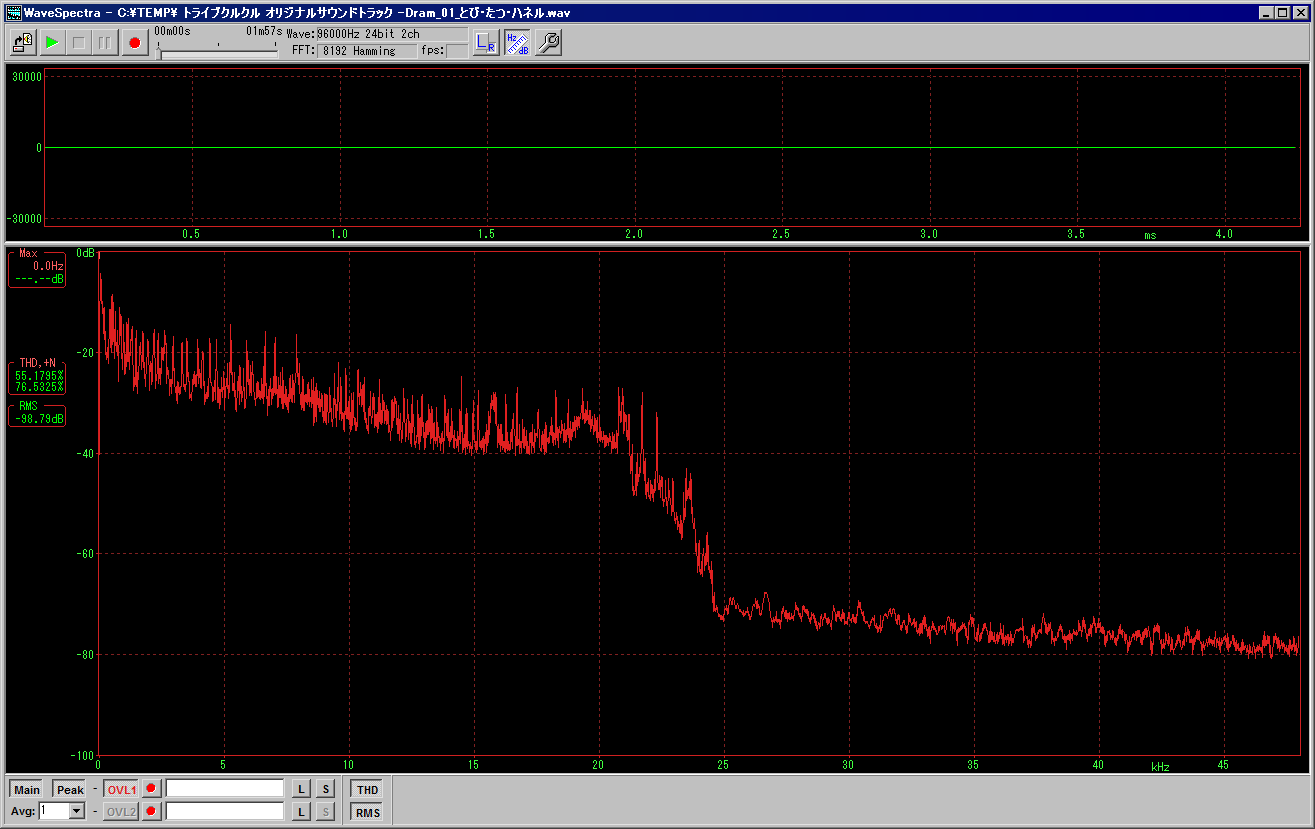Toggle the Peak hold display
1315x829 pixels.
pos(70,789)
